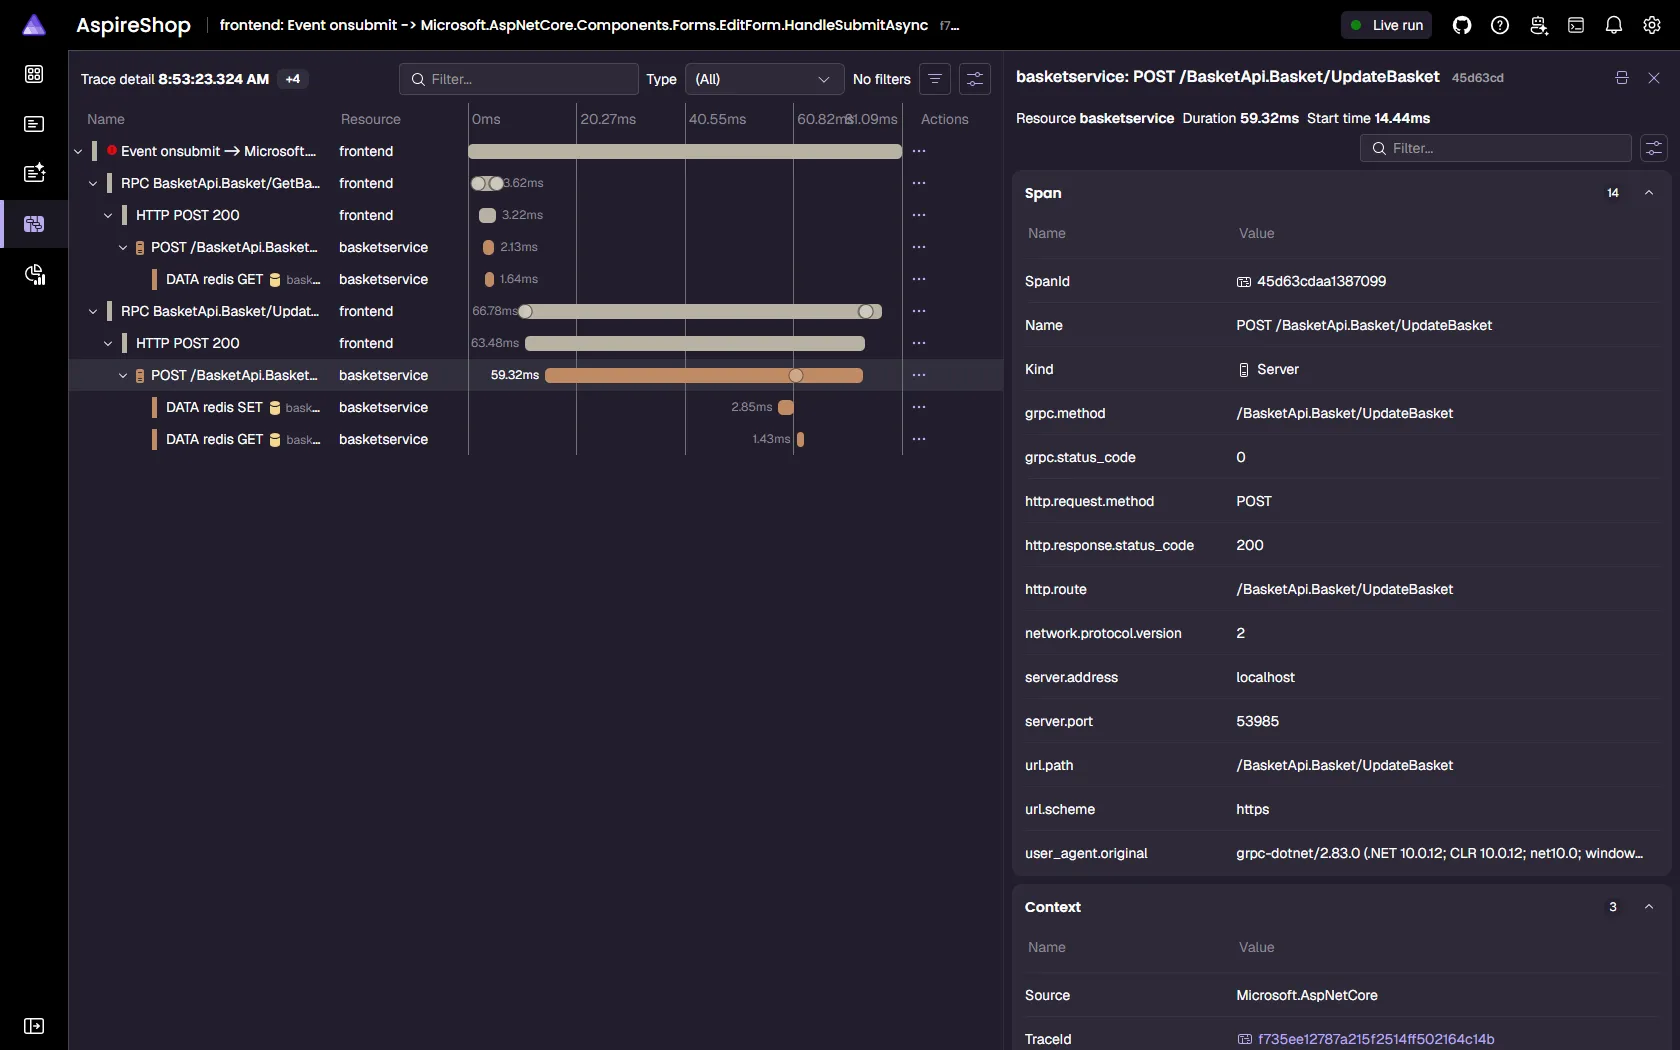Open actions for RPC BasketApi.Basket/GetBasket row
This screenshot has width=1680, height=1050.
(919, 183)
